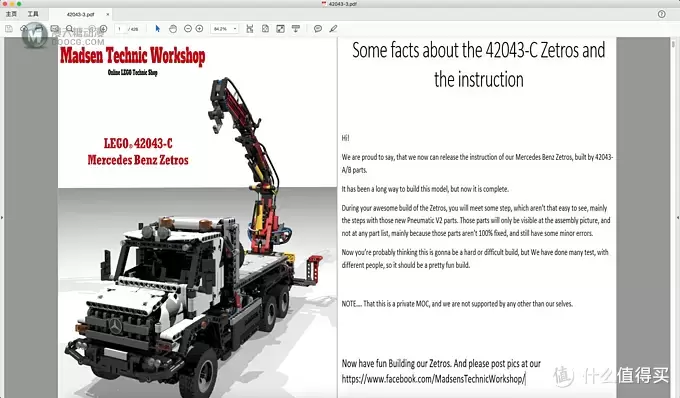Expand the left navigation pane arrow

tap(2, 217)
